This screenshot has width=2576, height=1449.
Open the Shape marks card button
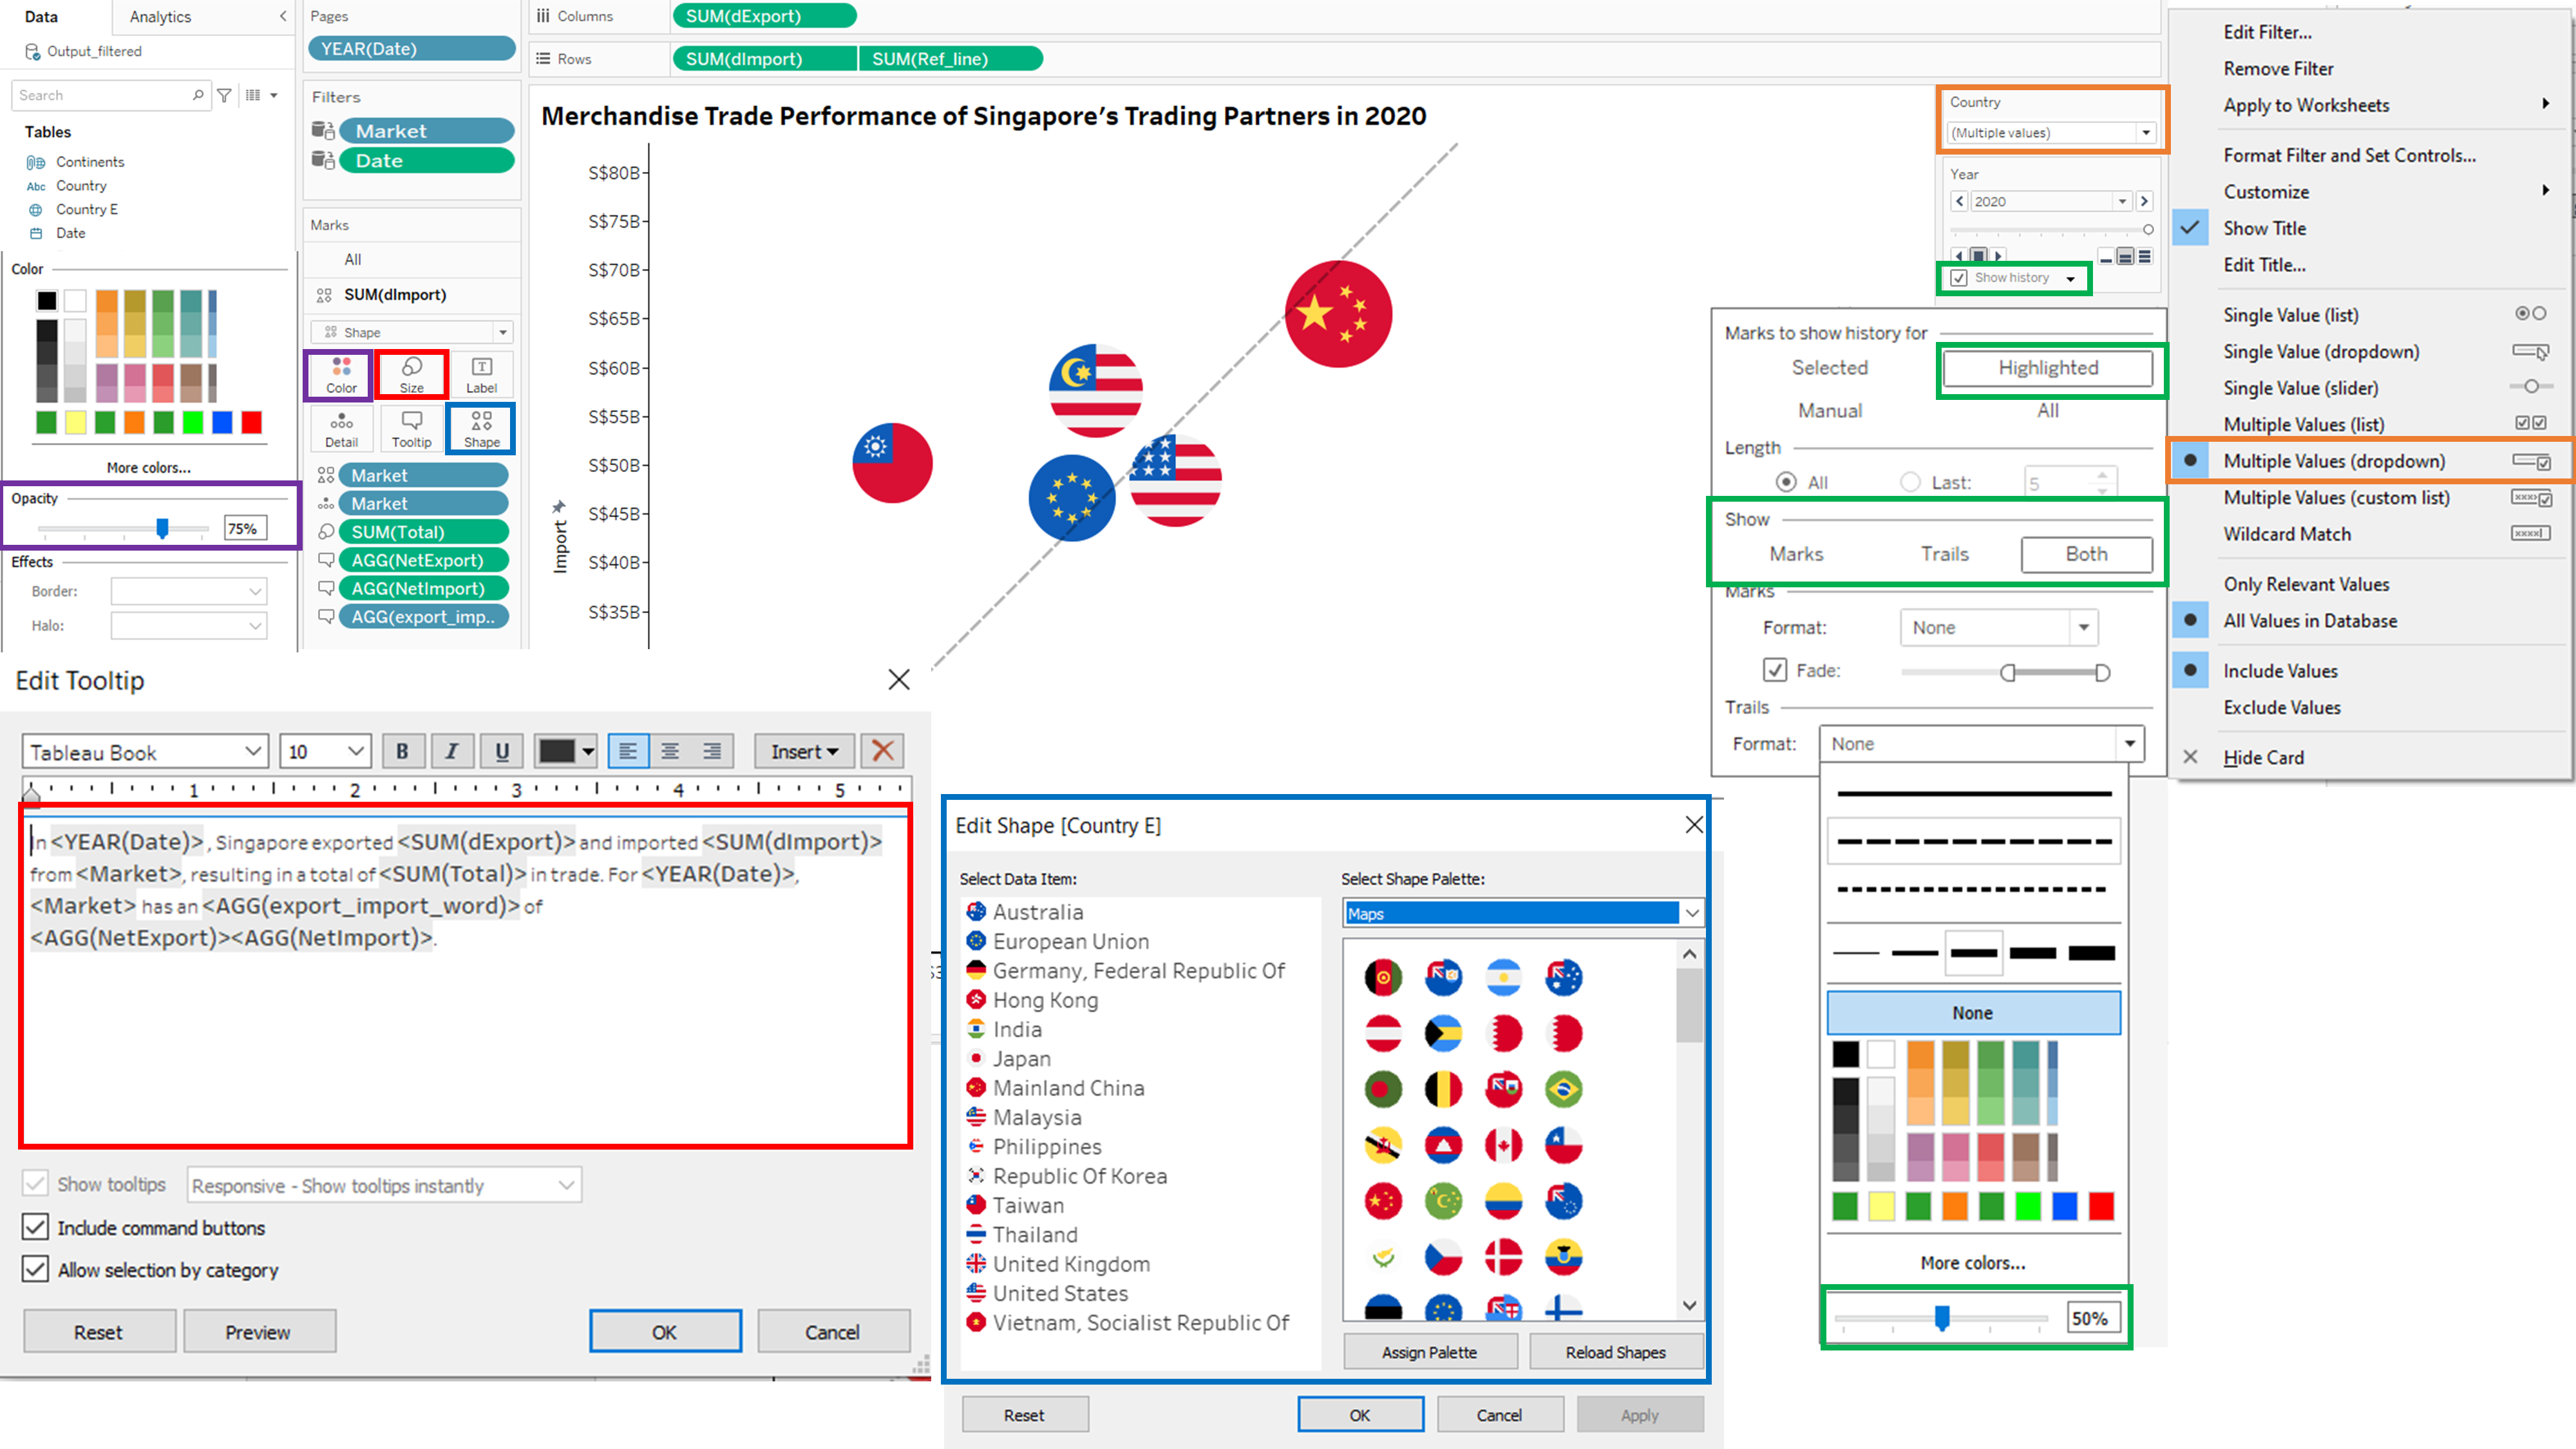click(x=481, y=429)
